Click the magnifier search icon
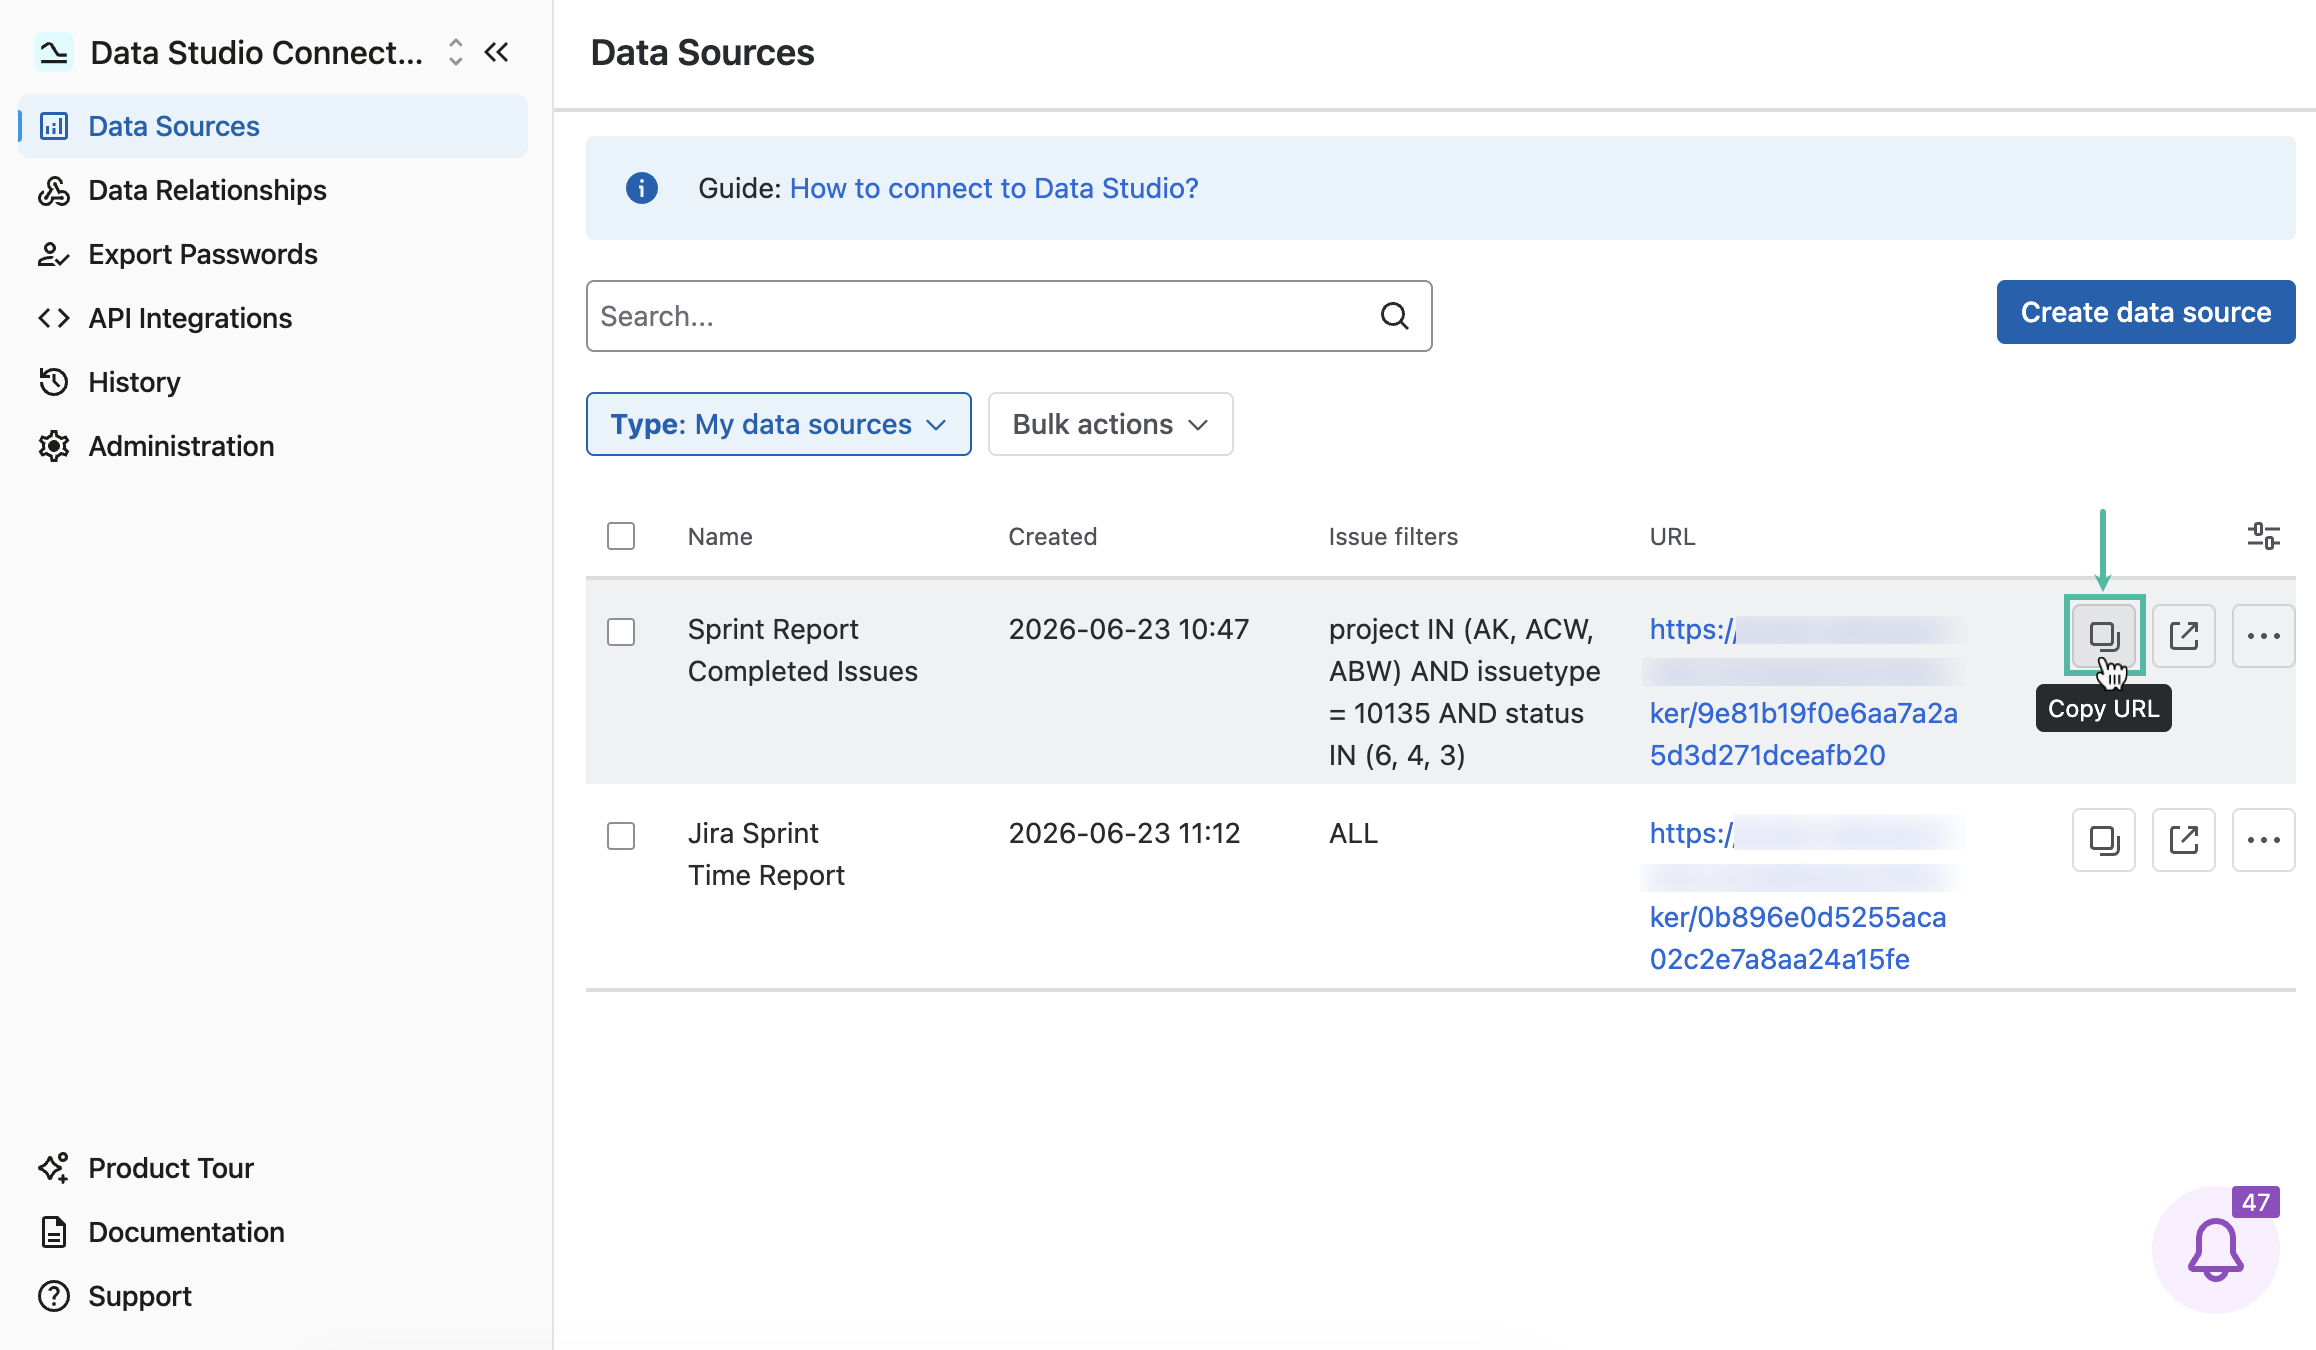 1395,316
